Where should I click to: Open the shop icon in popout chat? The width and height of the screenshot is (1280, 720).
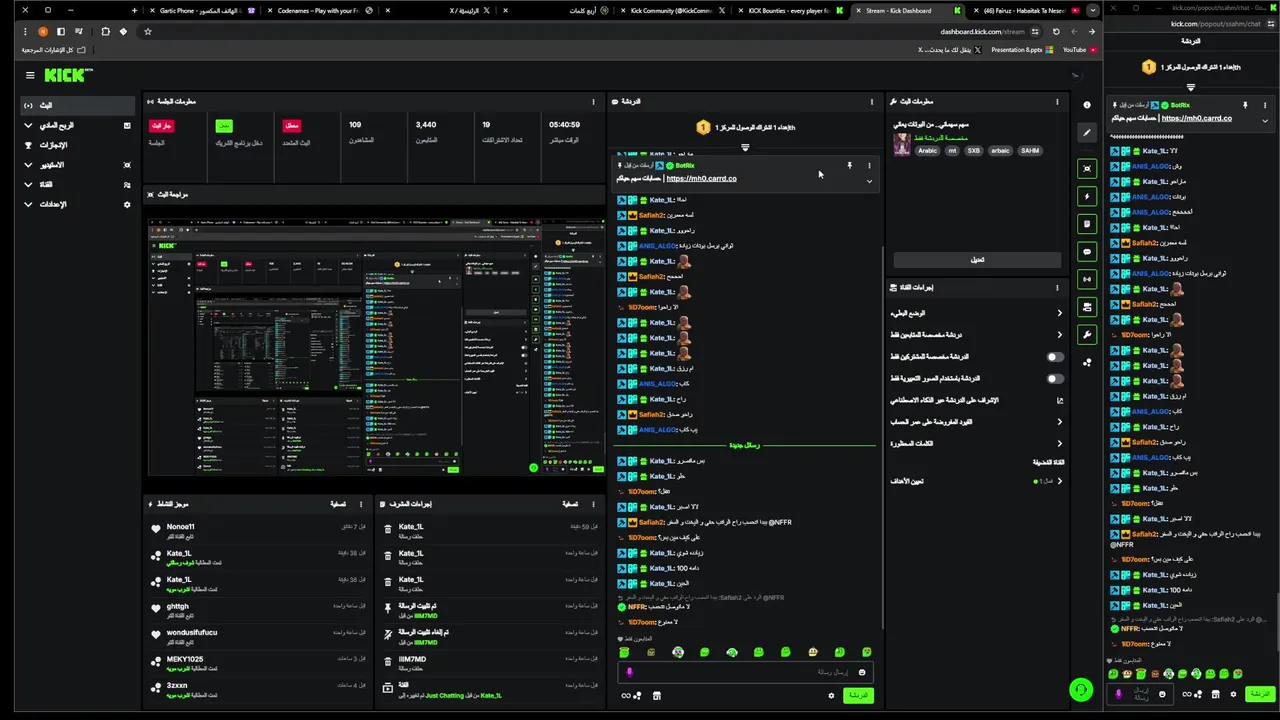coord(1215,694)
